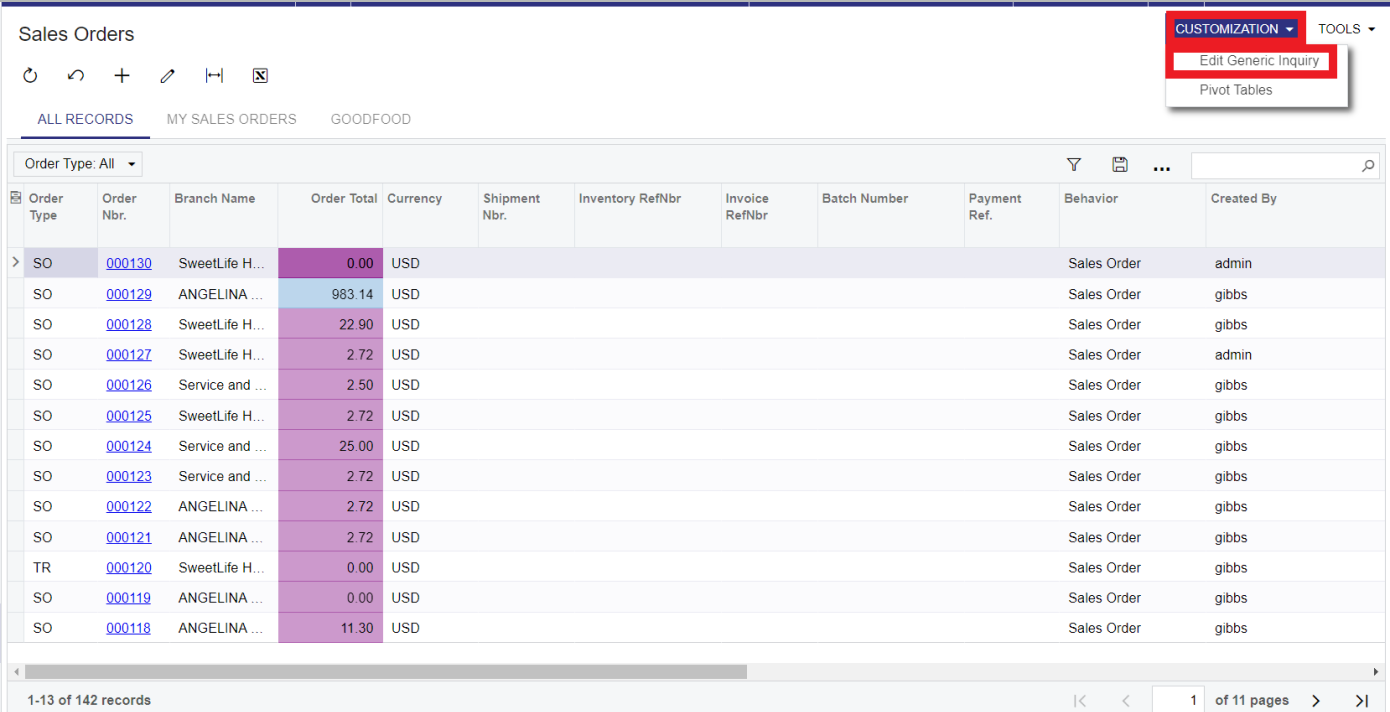Image resolution: width=1390 pixels, height=712 pixels.
Task: Save the current filter with disk icon
Action: point(1120,164)
